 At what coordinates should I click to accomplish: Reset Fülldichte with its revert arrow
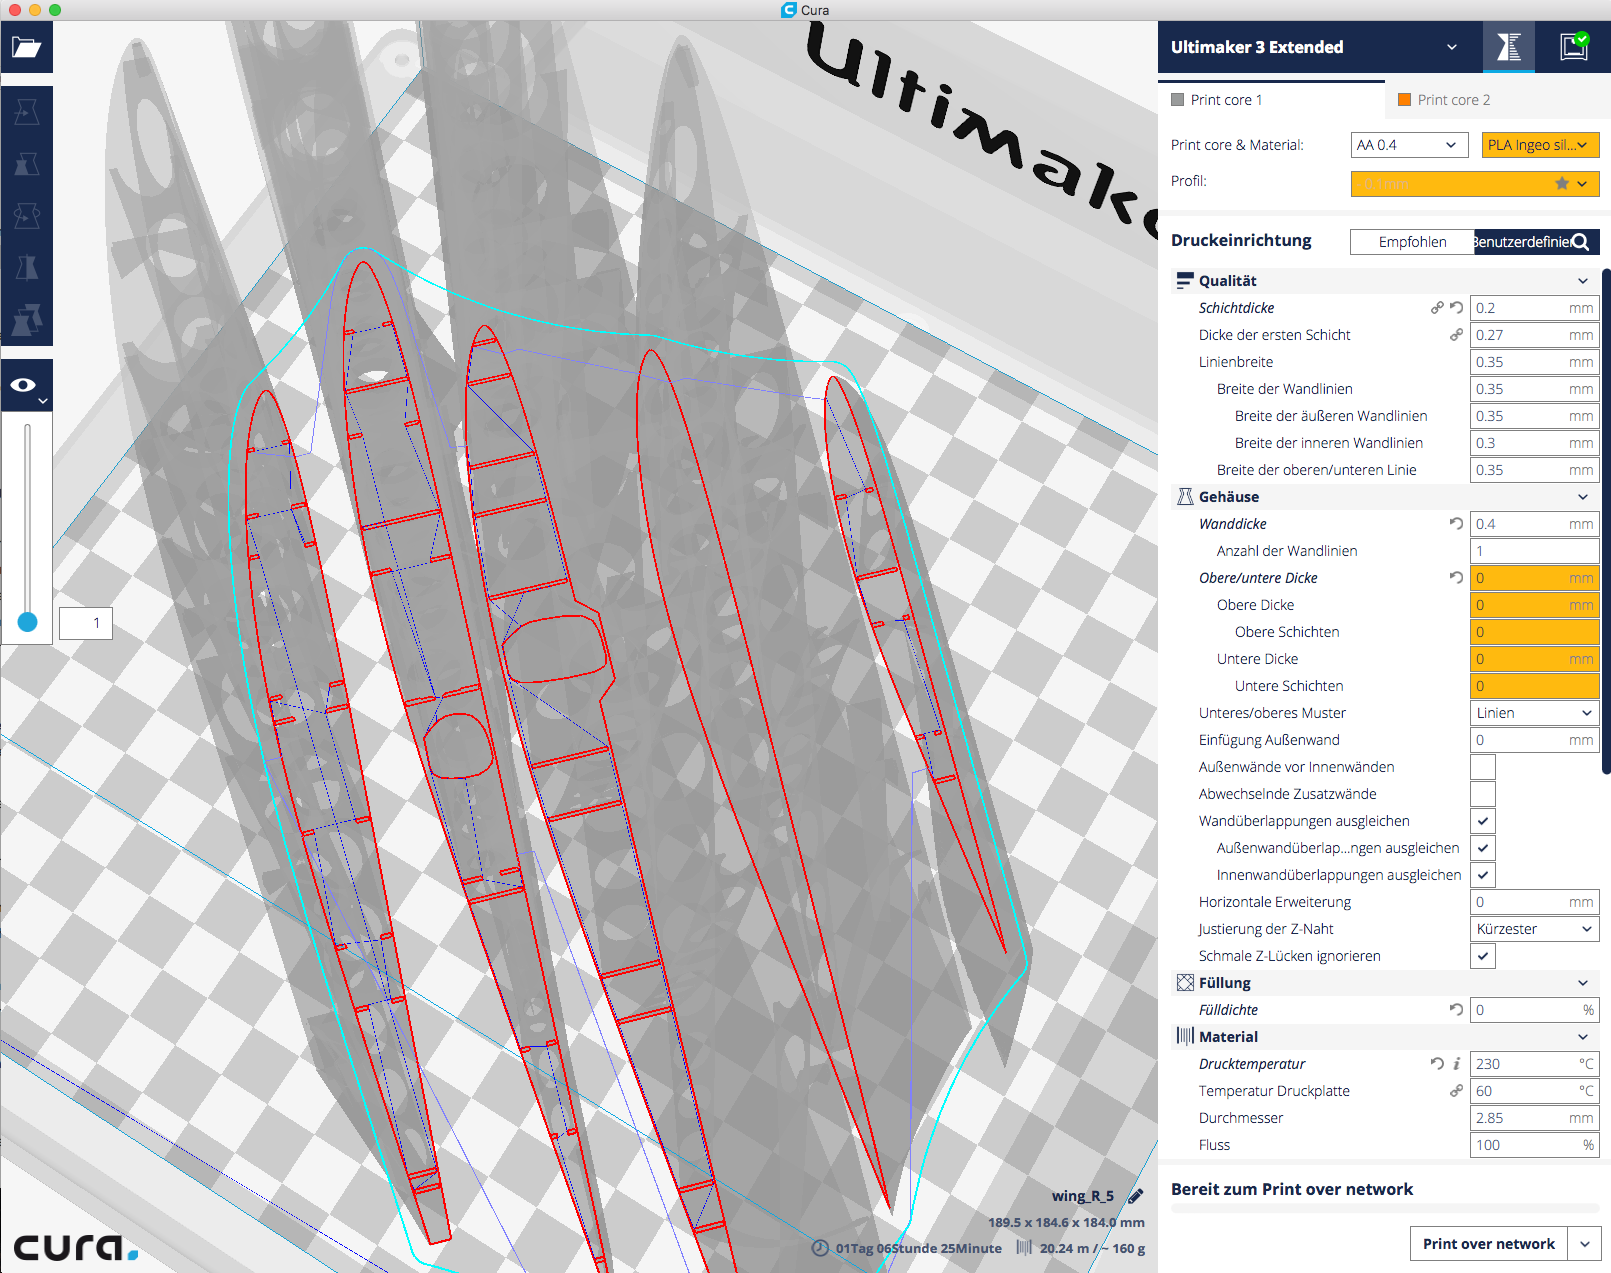(1456, 1010)
